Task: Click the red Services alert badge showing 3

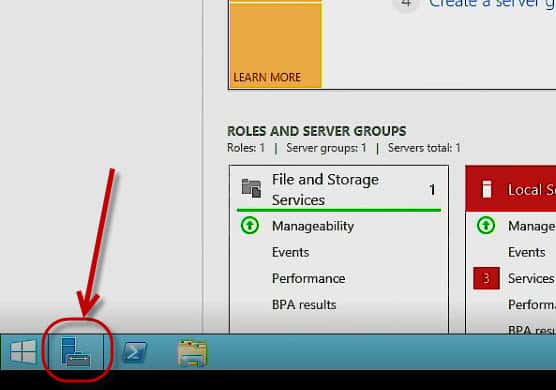Action: pyautogui.click(x=486, y=278)
